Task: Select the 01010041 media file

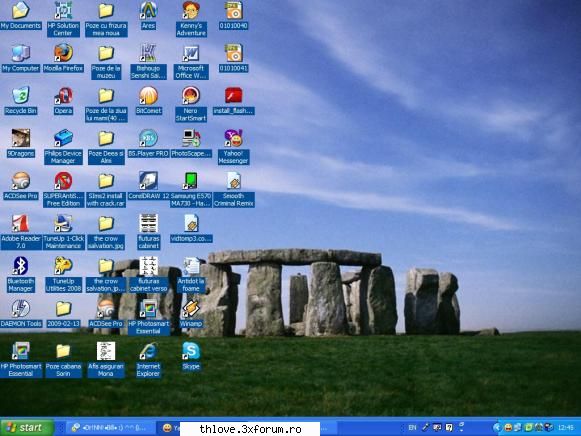Action: (233, 58)
